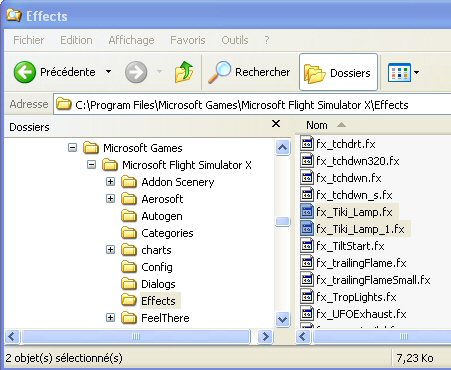Select the Addon Scenery folder

click(x=178, y=182)
